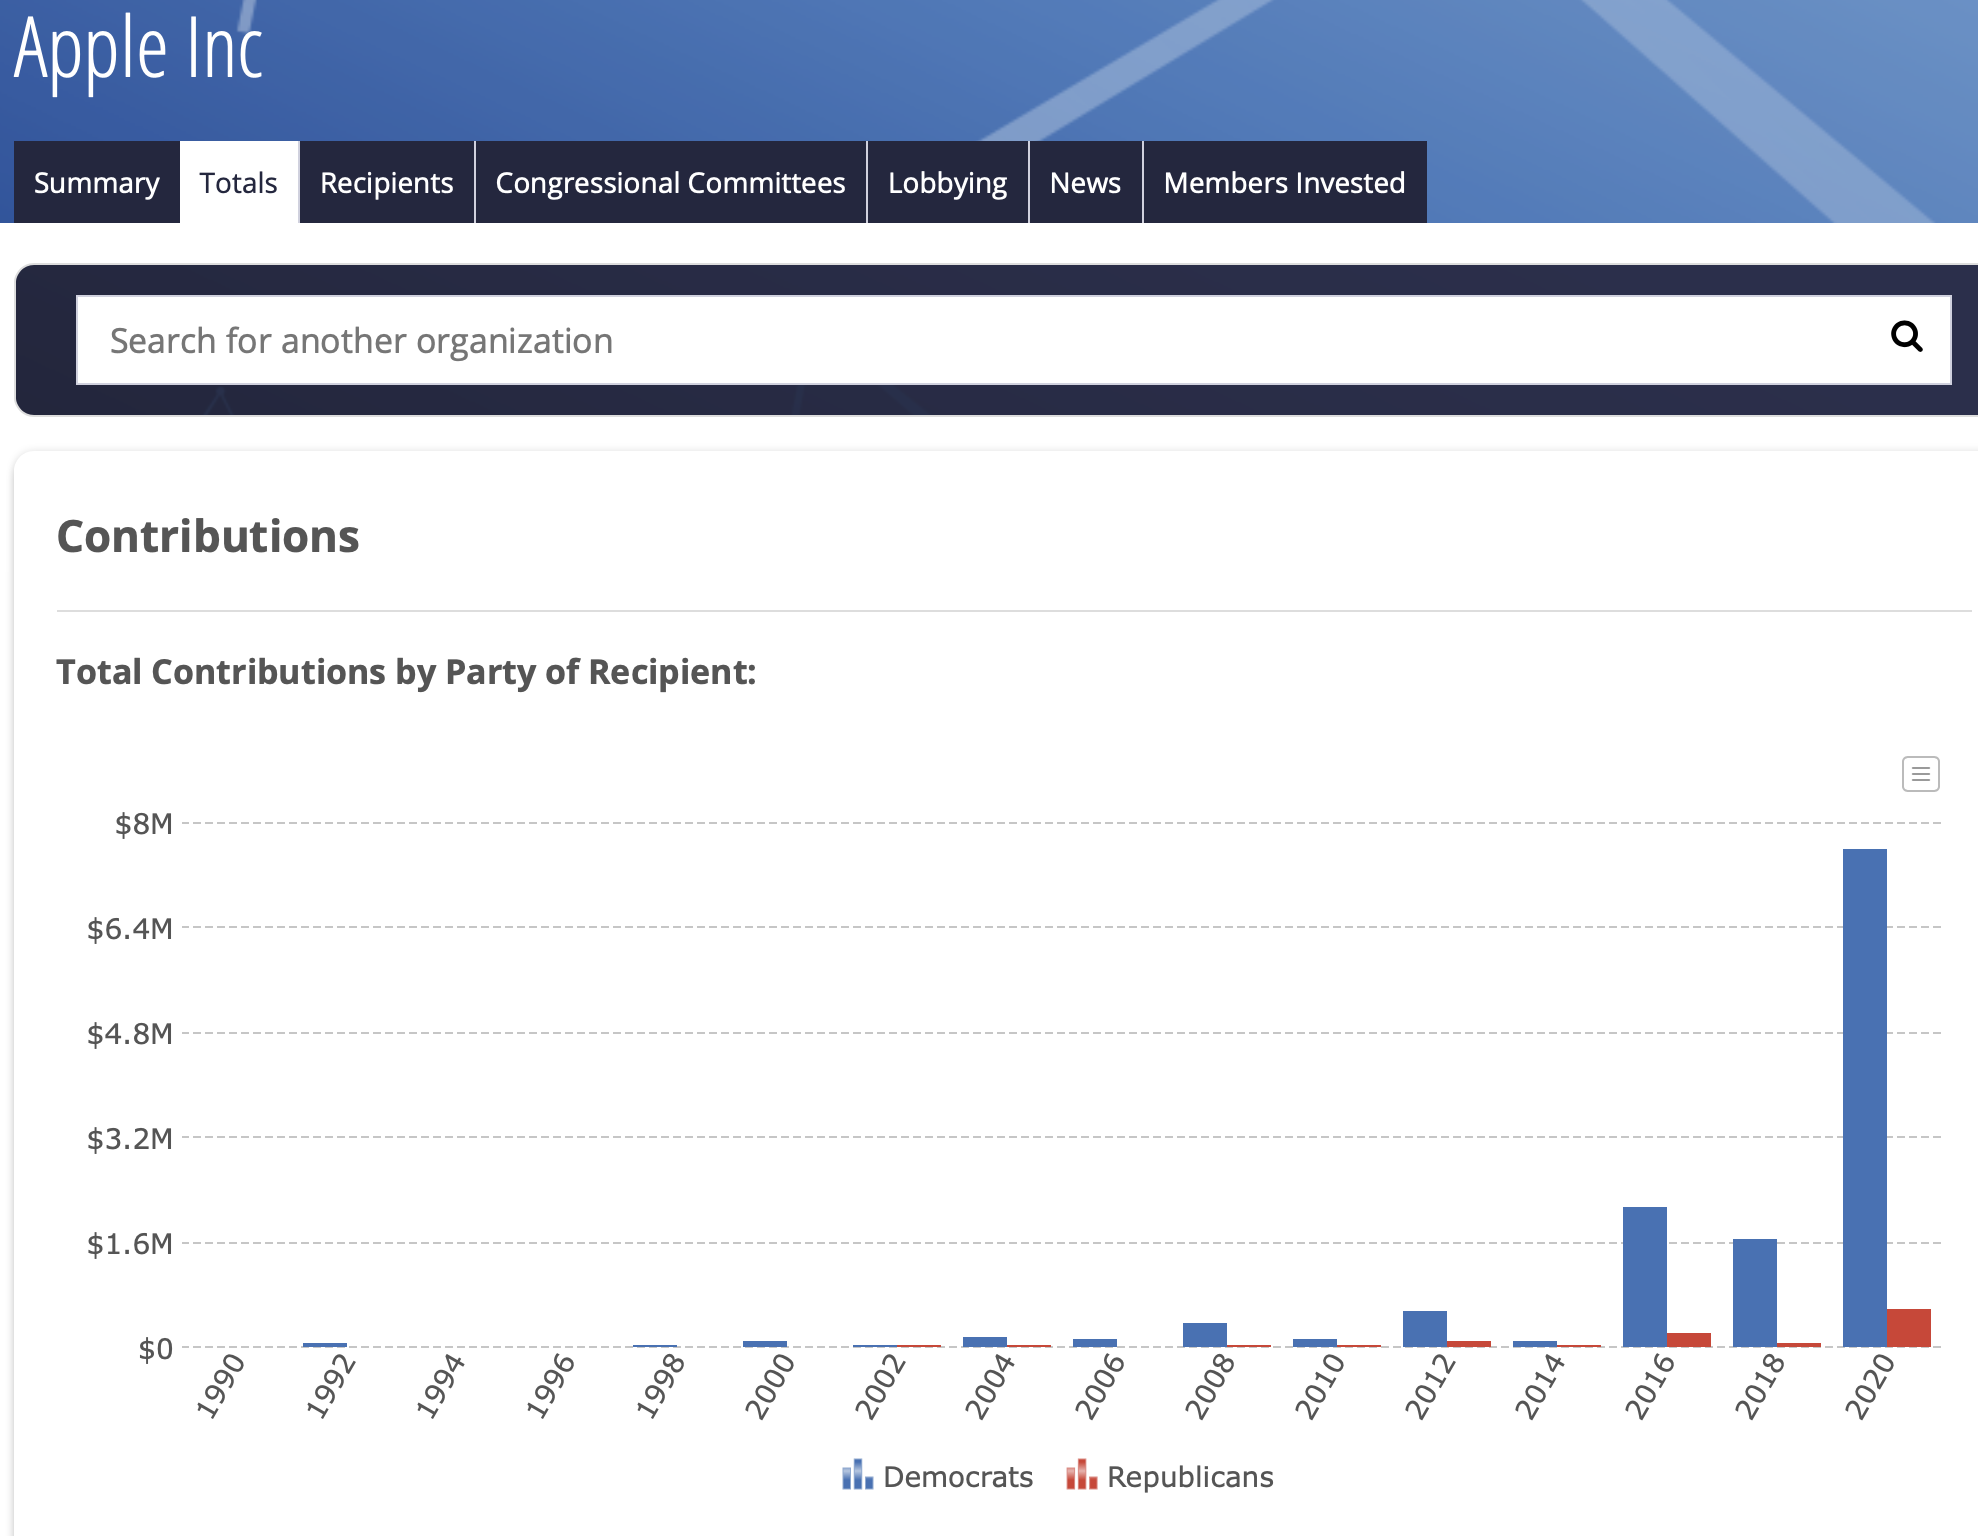This screenshot has width=1978, height=1536.
Task: Click the Apple Inc page title
Action: click(x=138, y=50)
